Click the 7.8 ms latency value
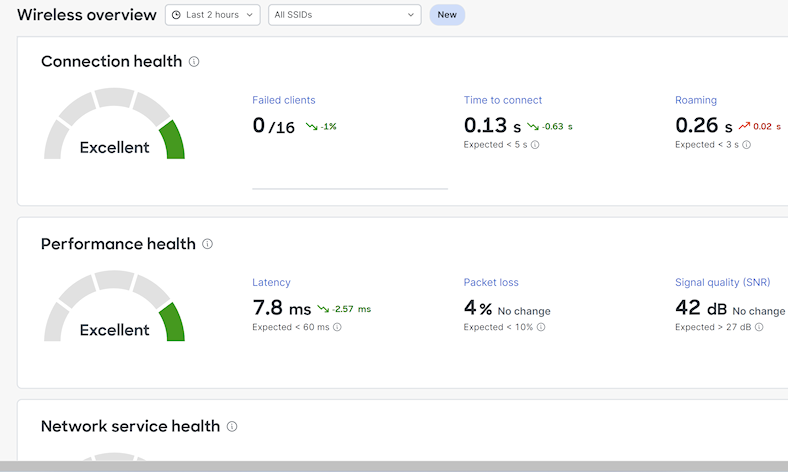 pos(281,308)
